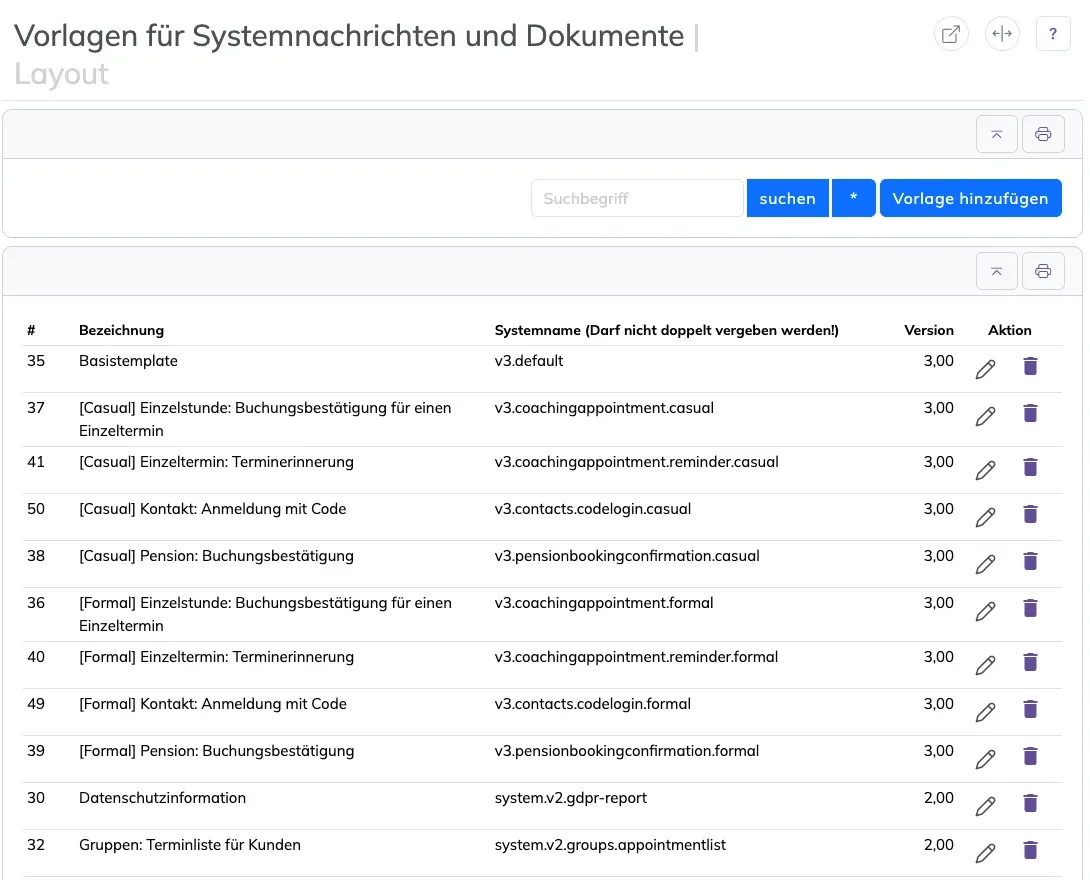Viewport: 1090px width, 880px height.
Task: Delete v3.coachingappointment.casual template
Action: pos(1030,413)
